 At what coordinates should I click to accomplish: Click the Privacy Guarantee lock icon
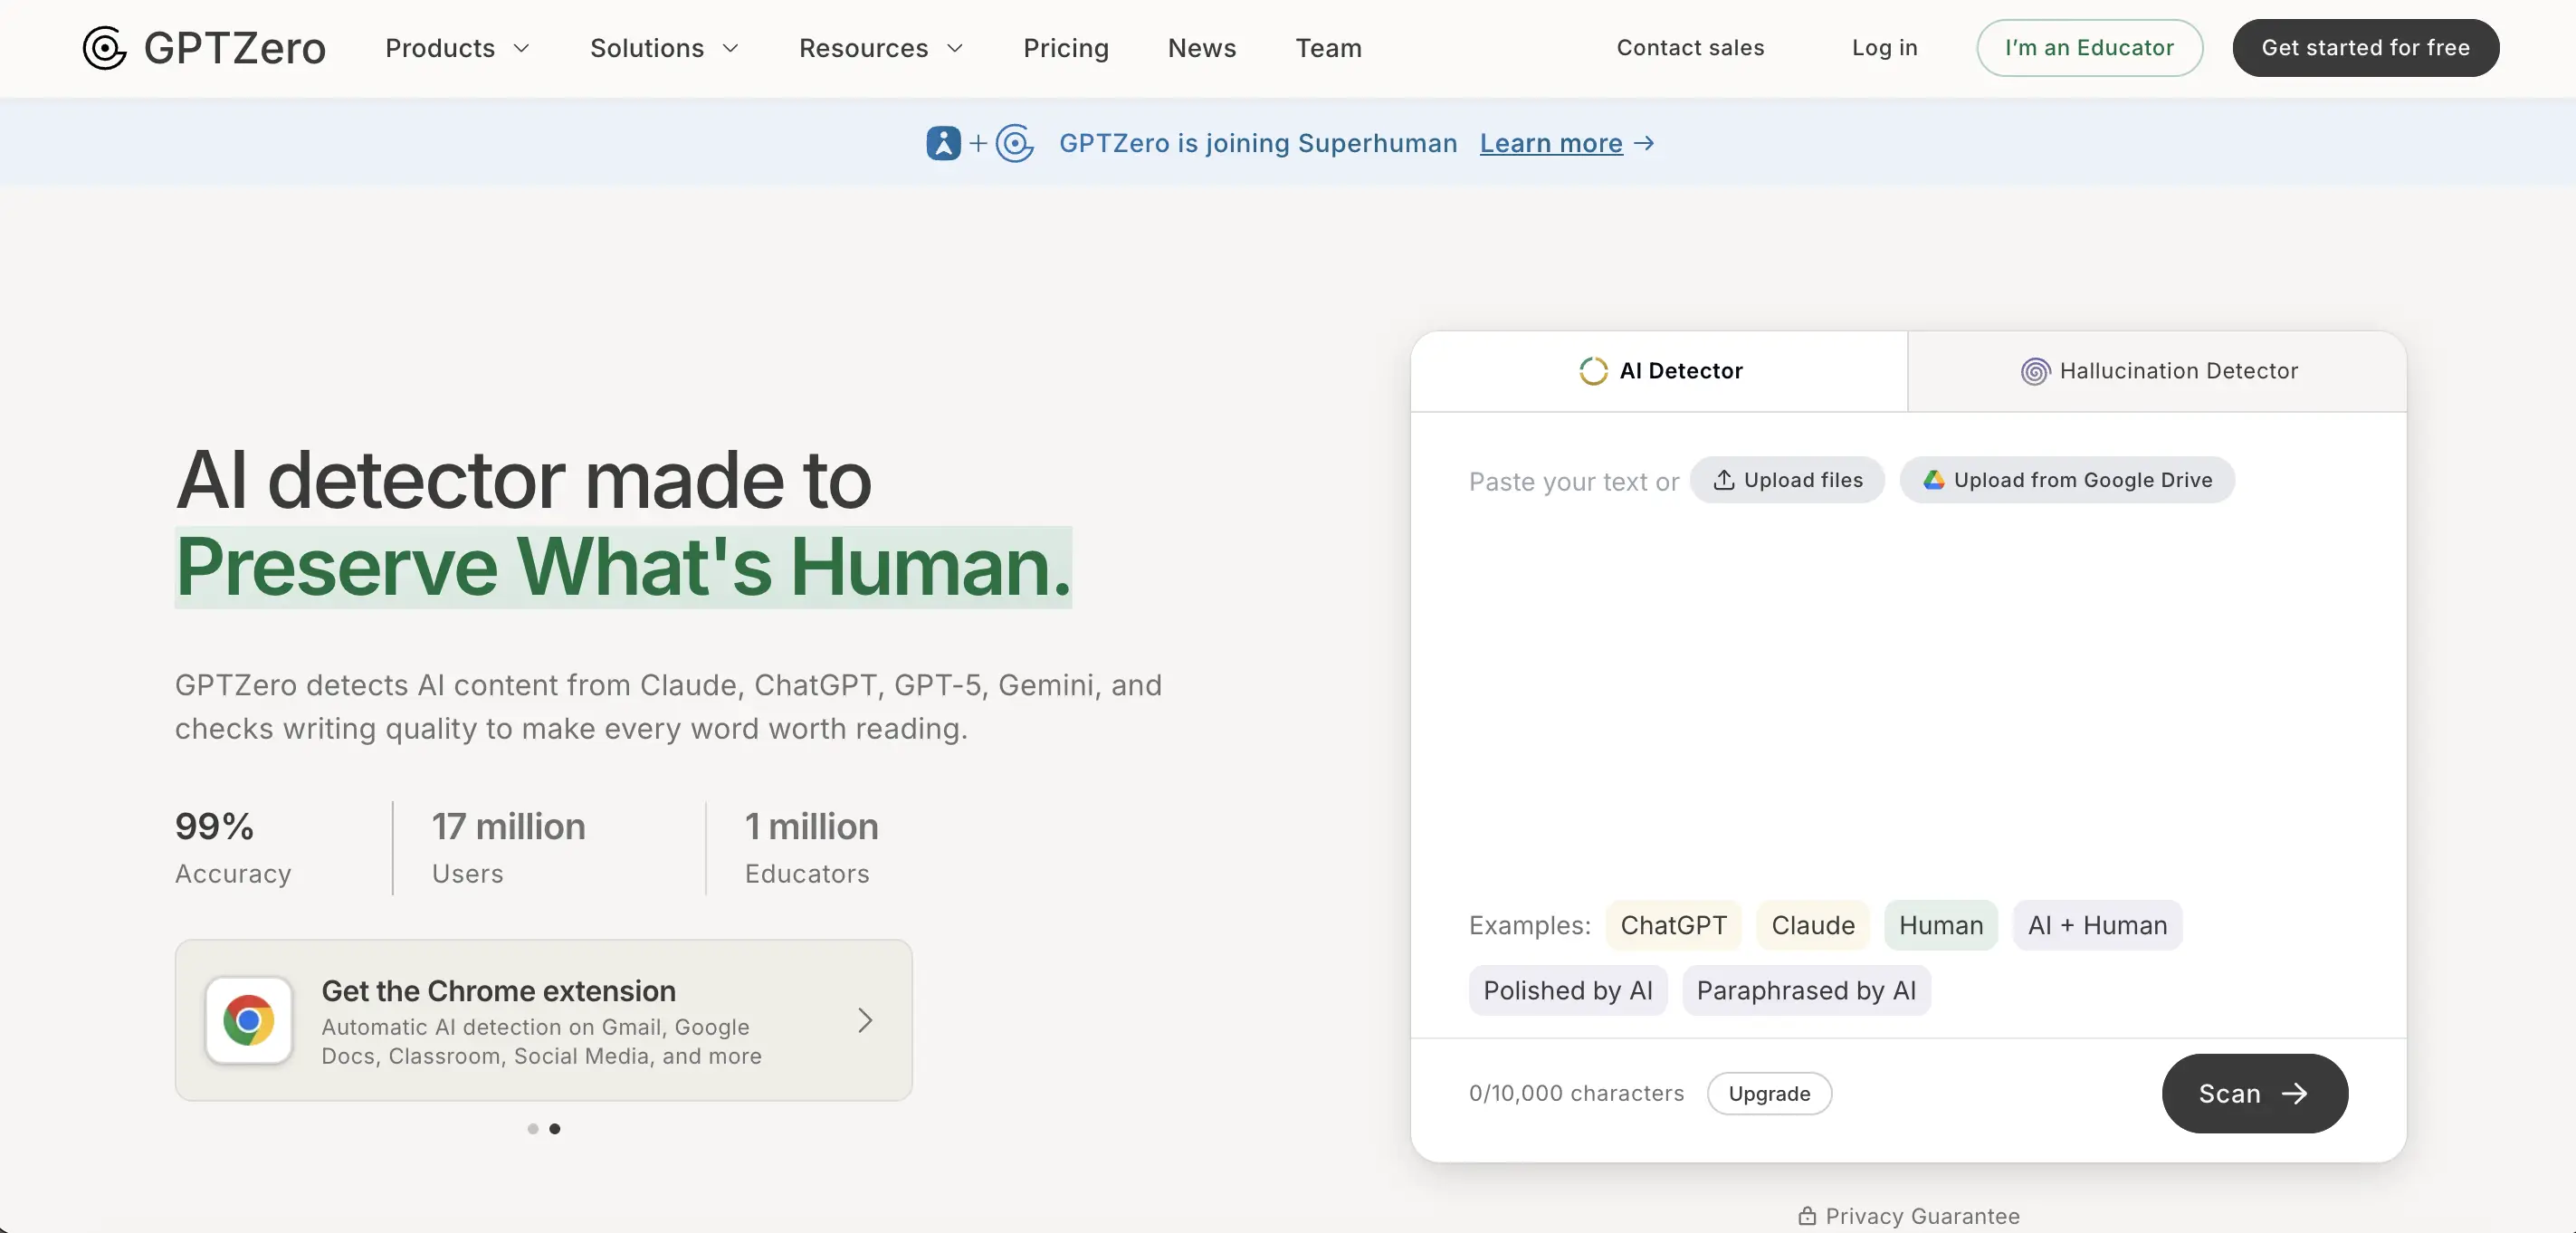pyautogui.click(x=1807, y=1216)
